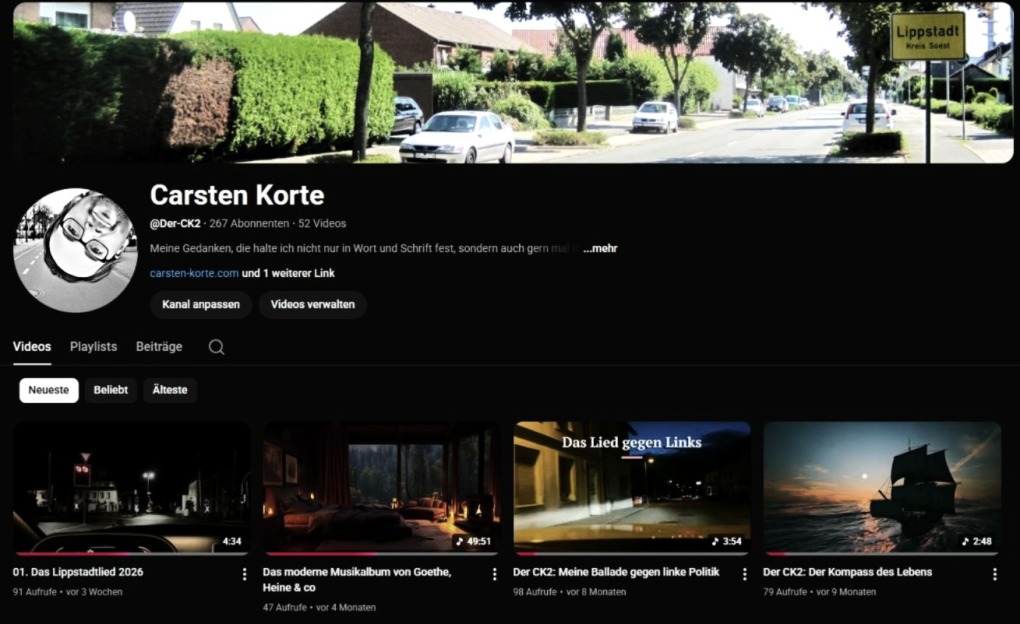Click the channel banner image
The image size is (1020, 624).
click(512, 82)
